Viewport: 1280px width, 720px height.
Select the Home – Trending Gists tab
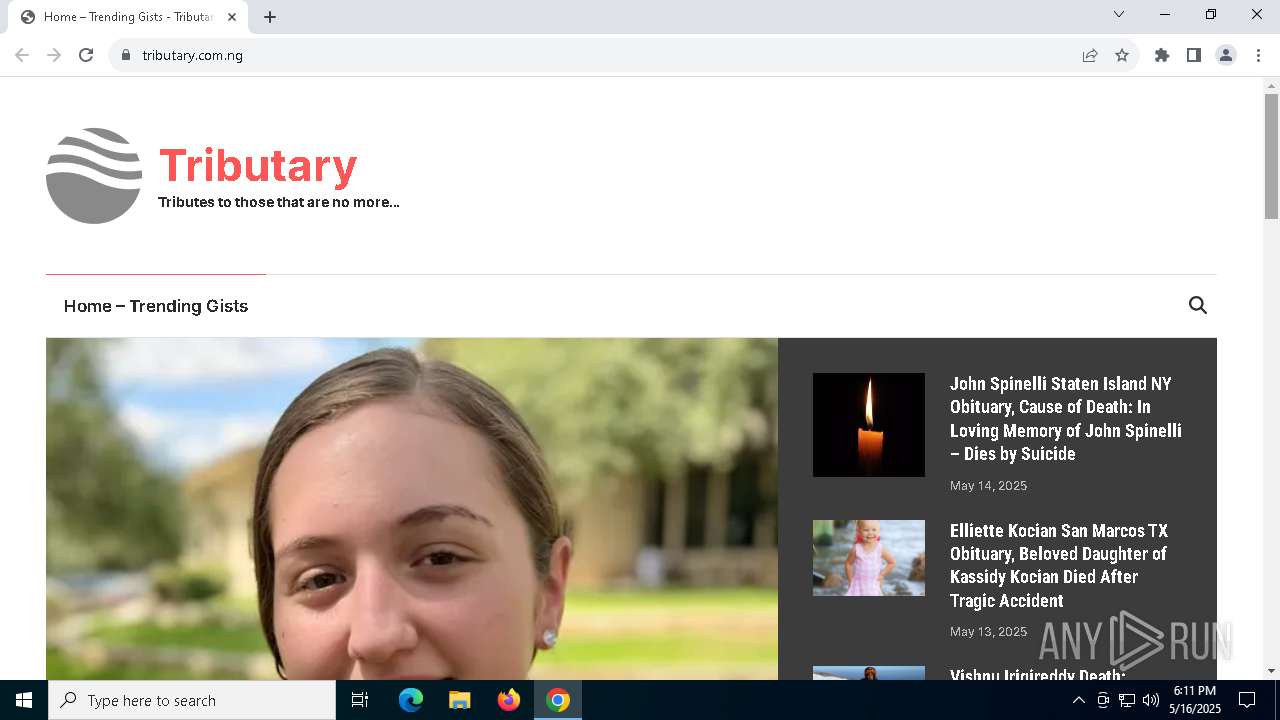tap(128, 17)
